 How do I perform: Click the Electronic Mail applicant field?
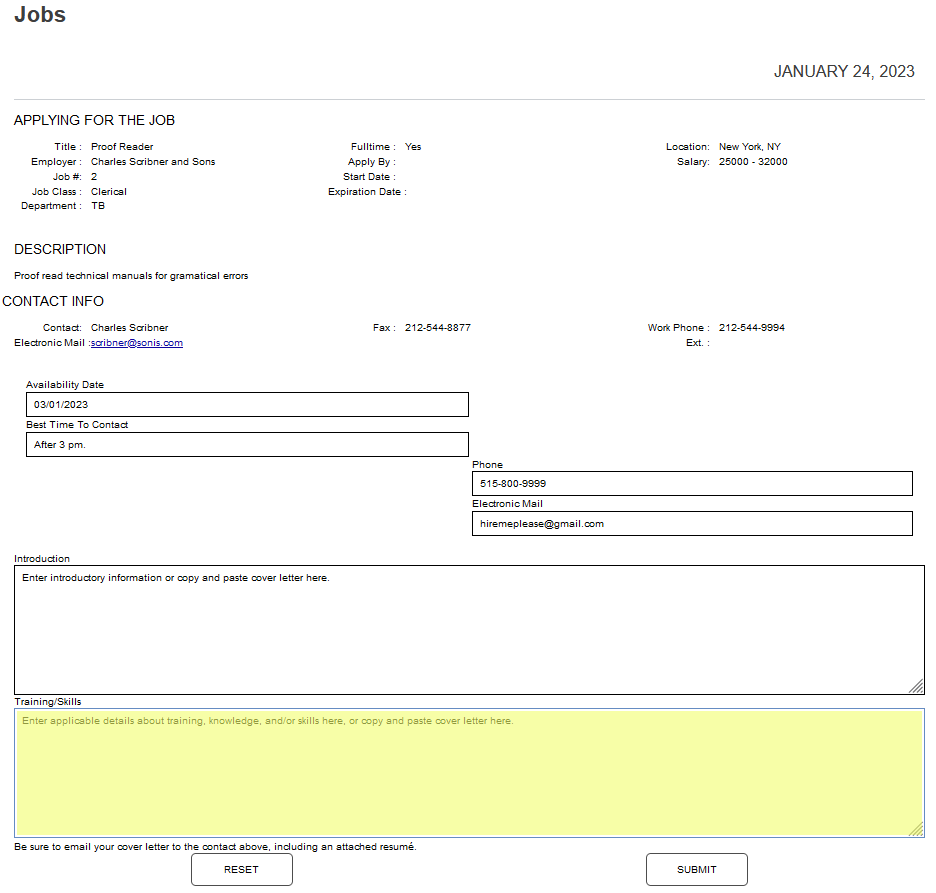tap(692, 523)
